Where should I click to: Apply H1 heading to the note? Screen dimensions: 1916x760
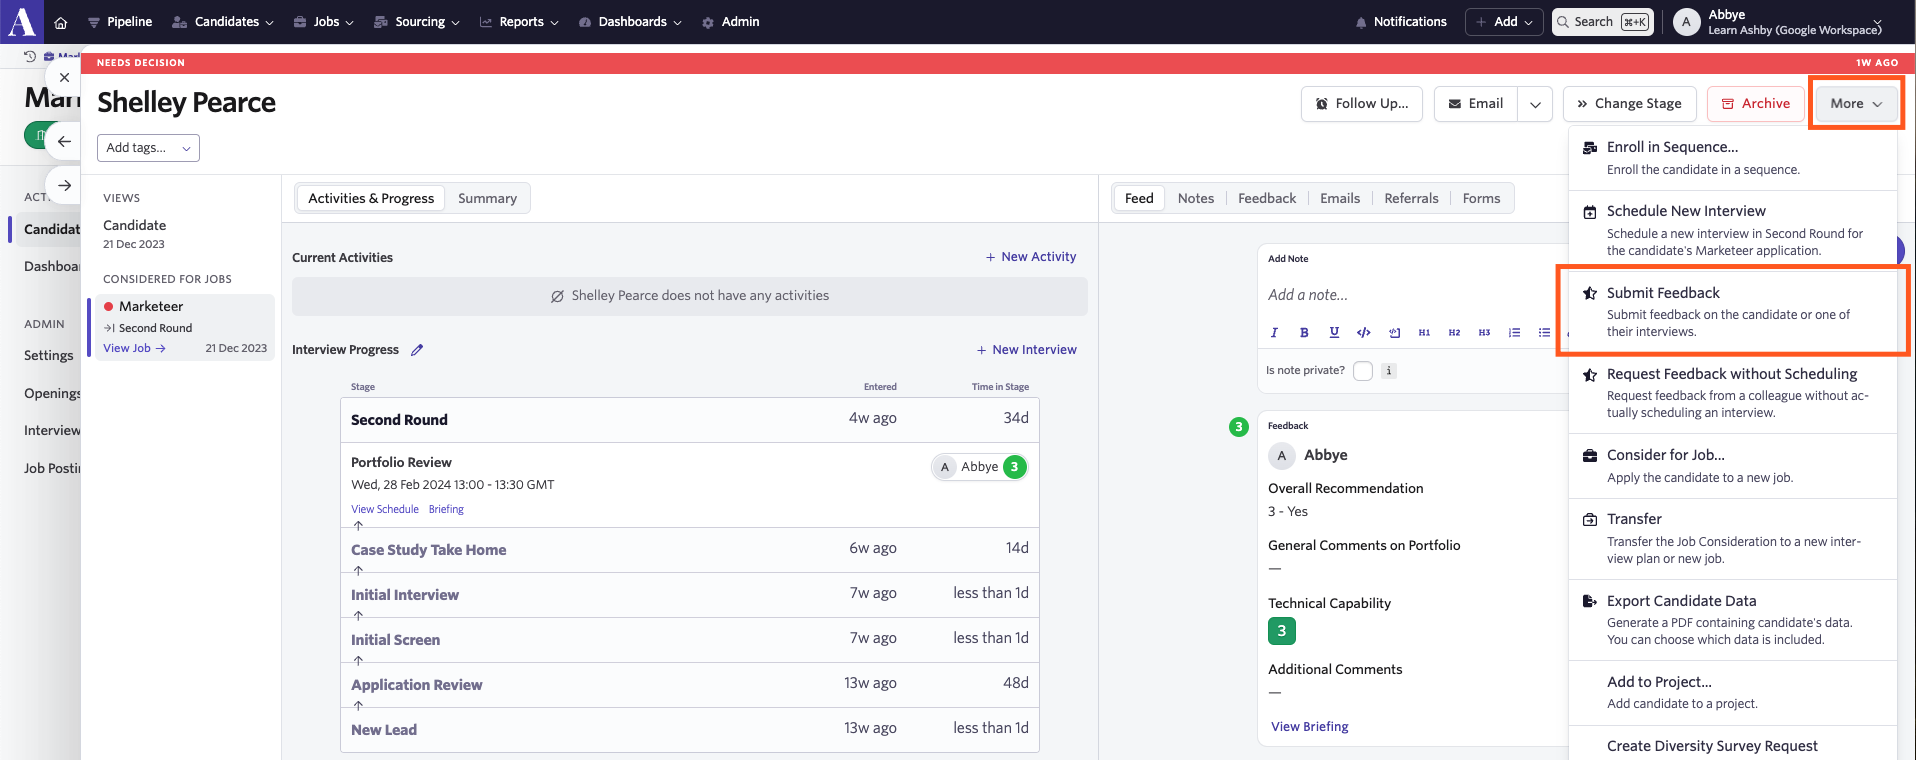(x=1424, y=333)
